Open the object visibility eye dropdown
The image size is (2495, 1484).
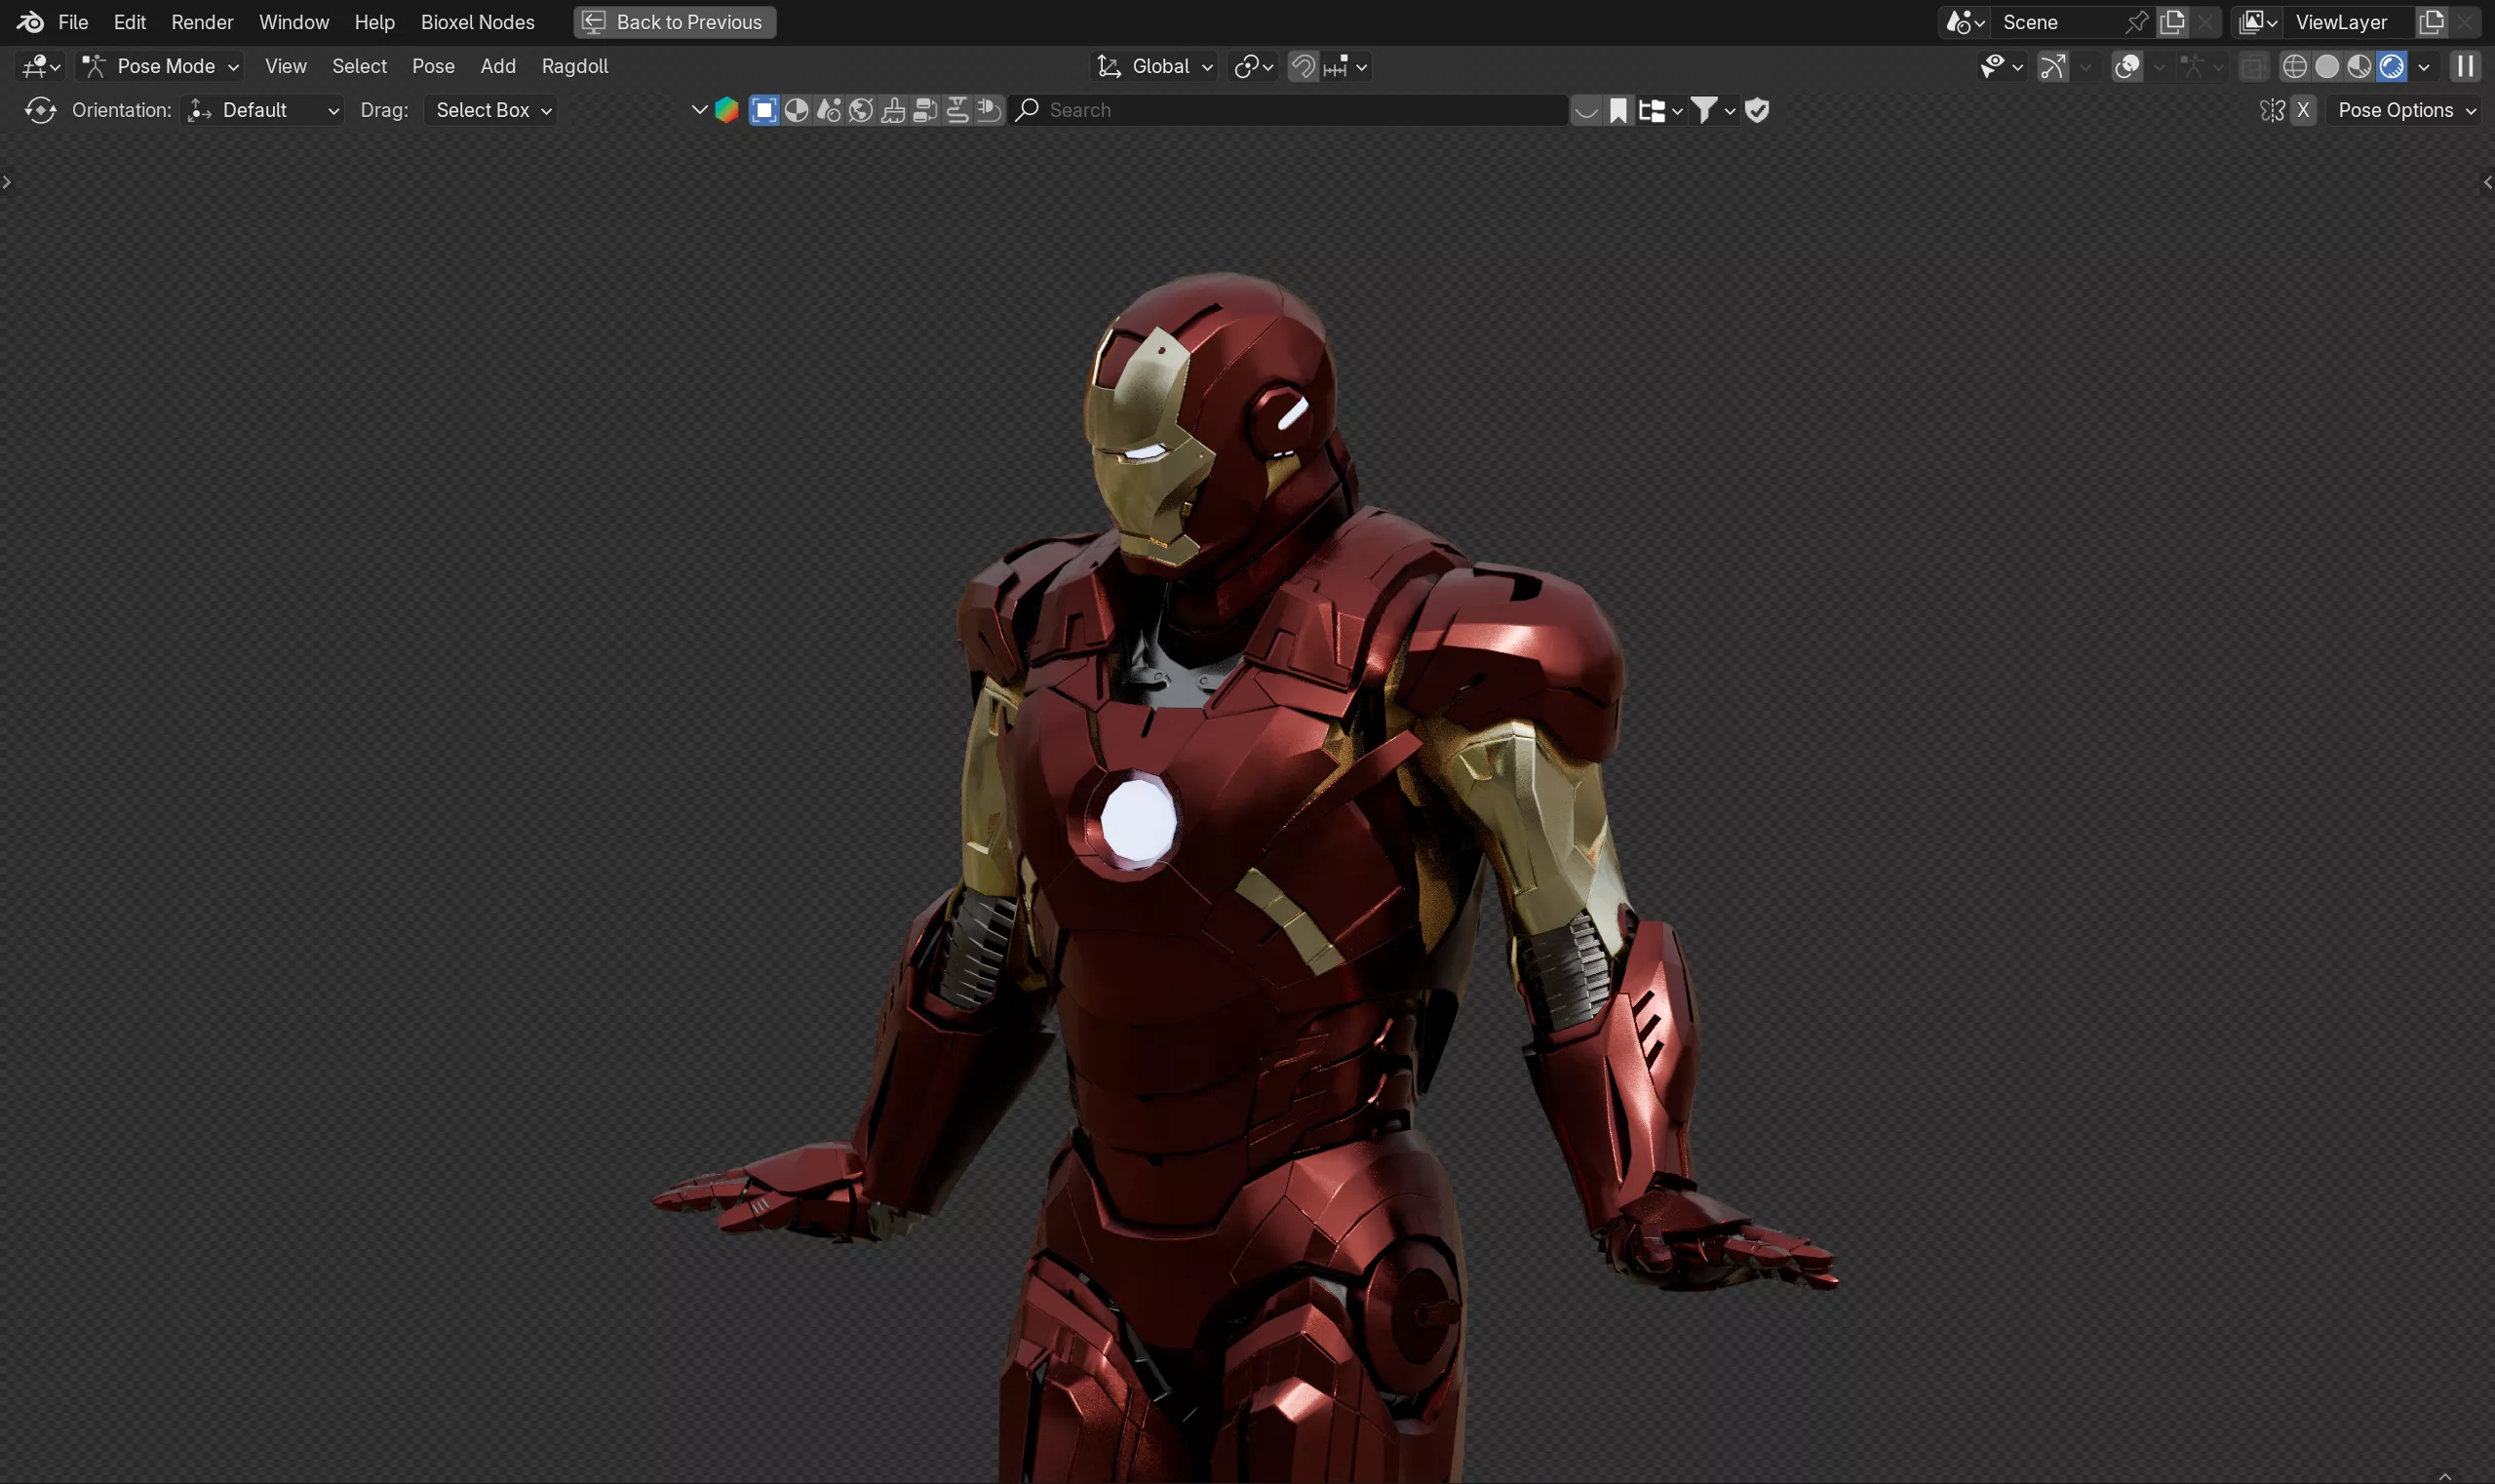tap(2001, 66)
